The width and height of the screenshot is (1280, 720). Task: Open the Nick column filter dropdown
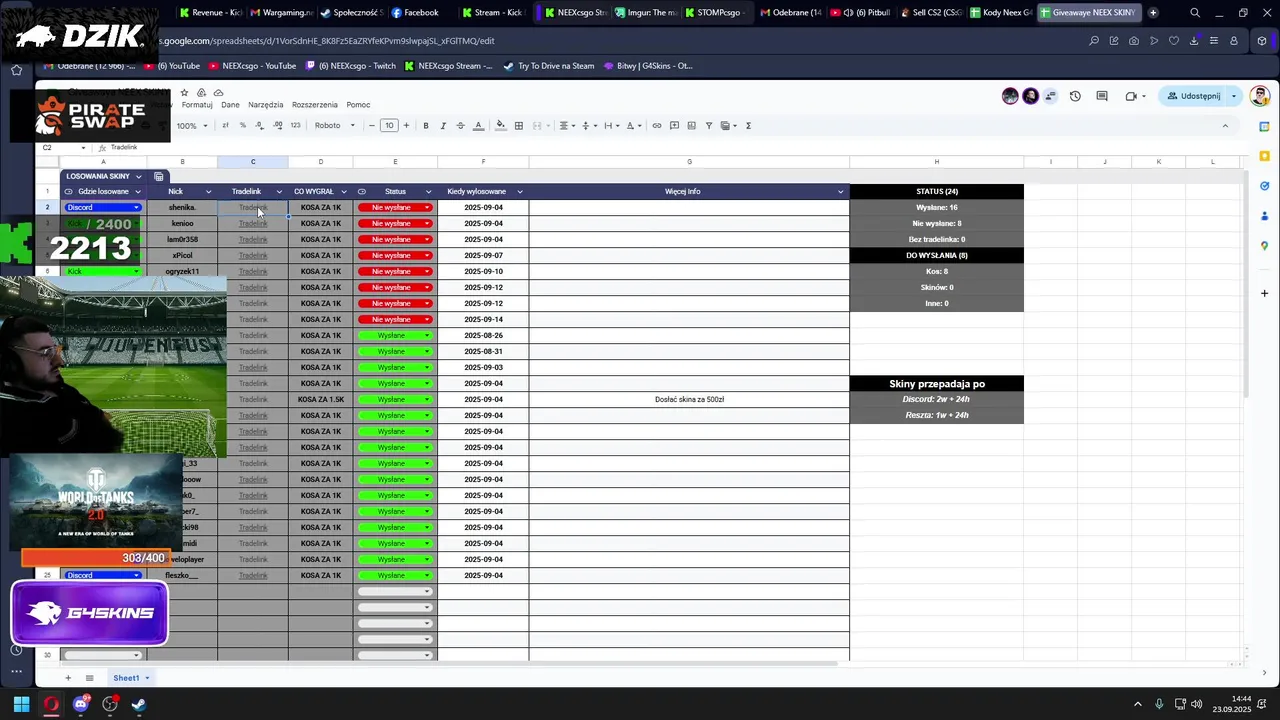[x=209, y=192]
